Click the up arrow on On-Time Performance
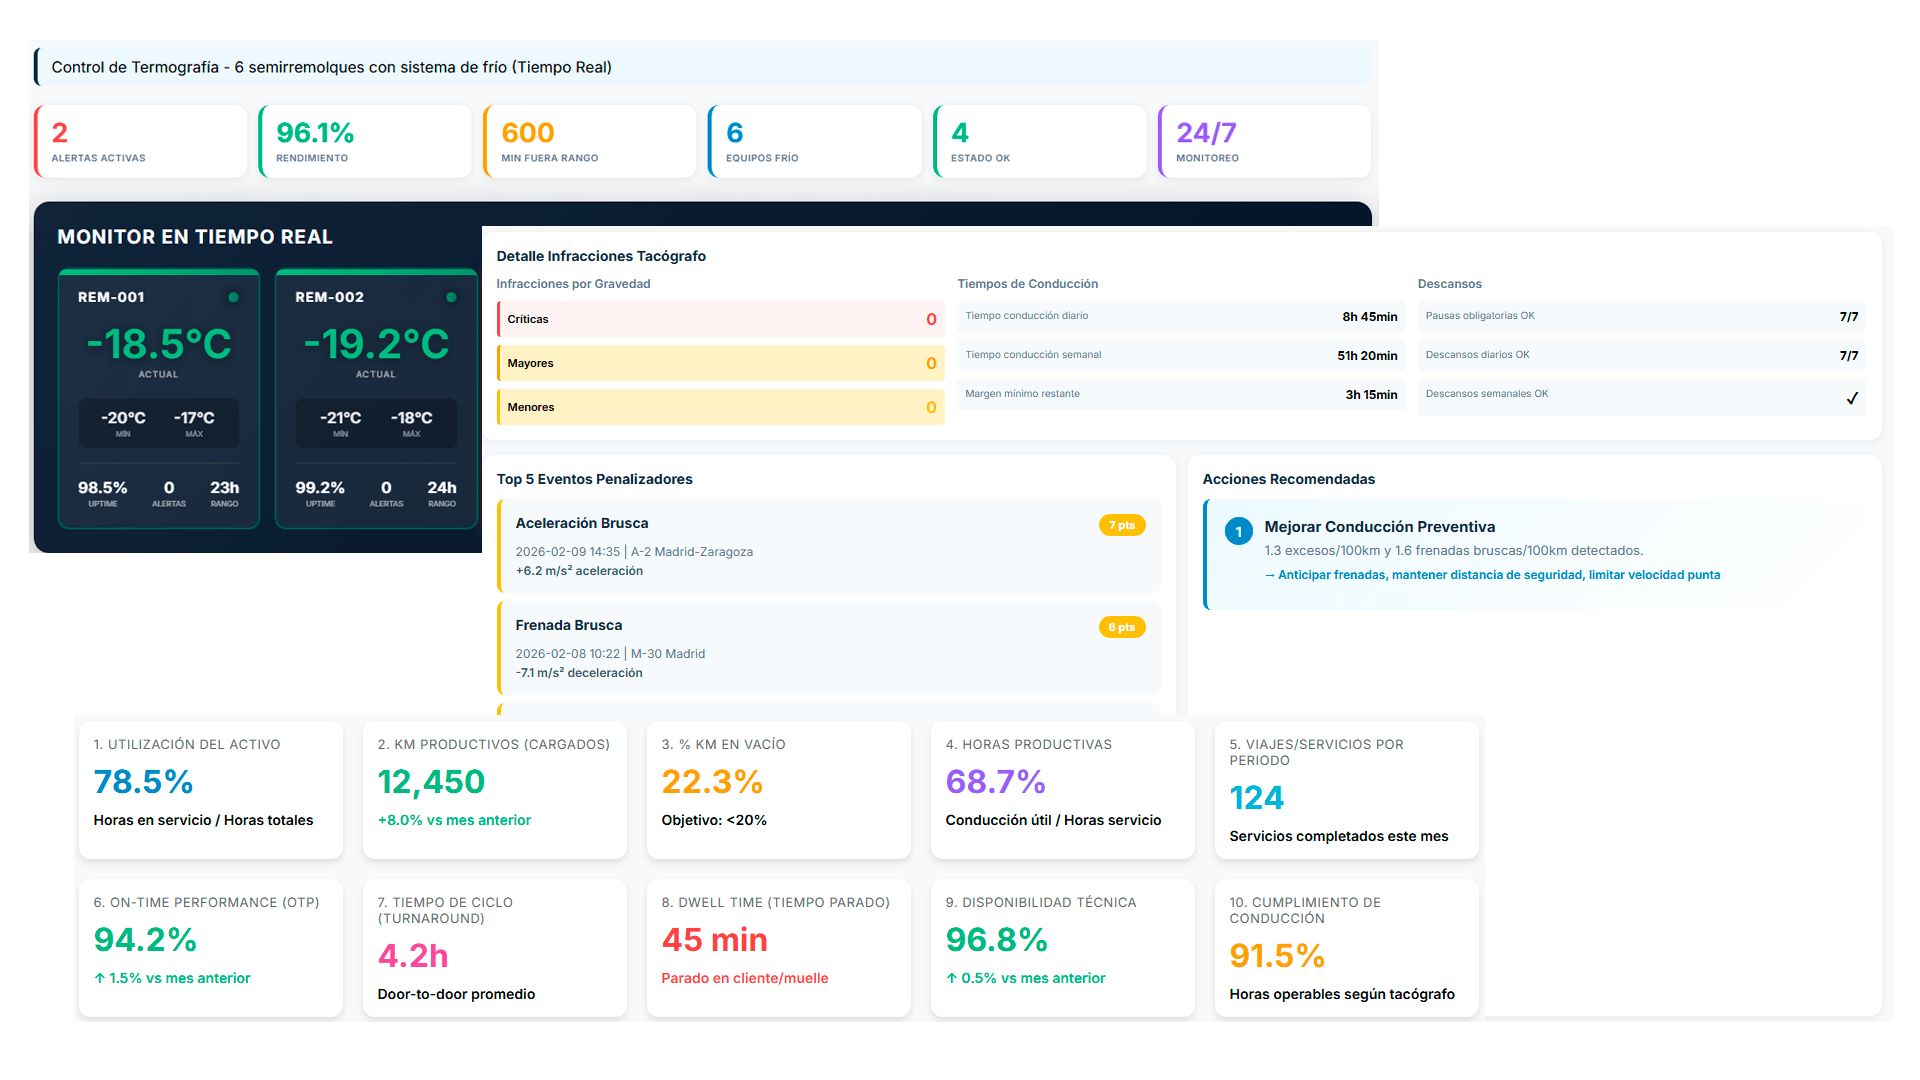Viewport: 1920px width, 1080px height. (98, 978)
